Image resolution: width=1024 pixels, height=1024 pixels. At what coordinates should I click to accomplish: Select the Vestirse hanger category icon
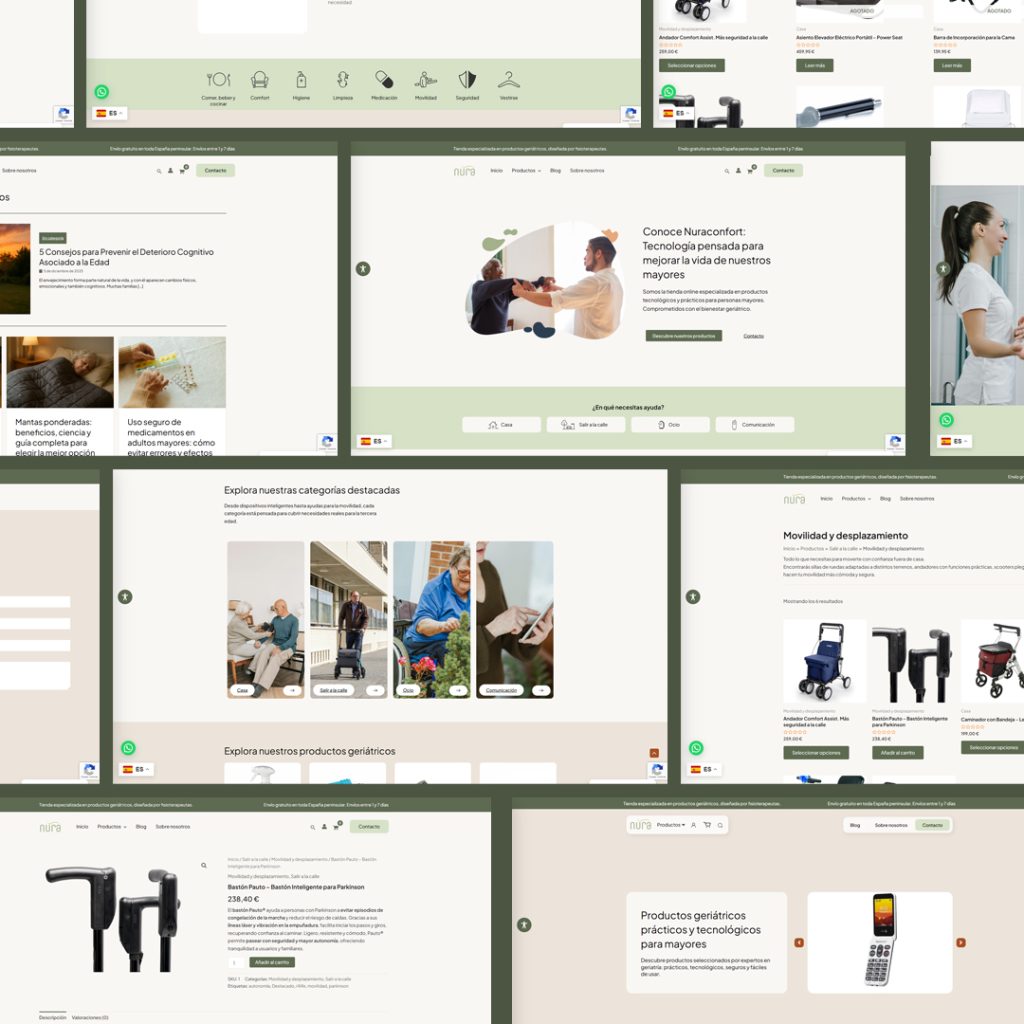(x=509, y=80)
